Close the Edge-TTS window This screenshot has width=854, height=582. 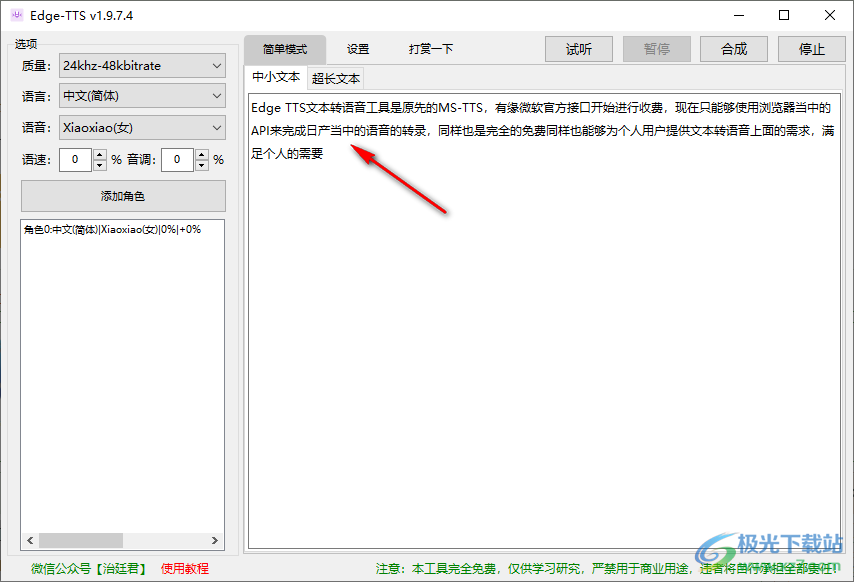(829, 15)
